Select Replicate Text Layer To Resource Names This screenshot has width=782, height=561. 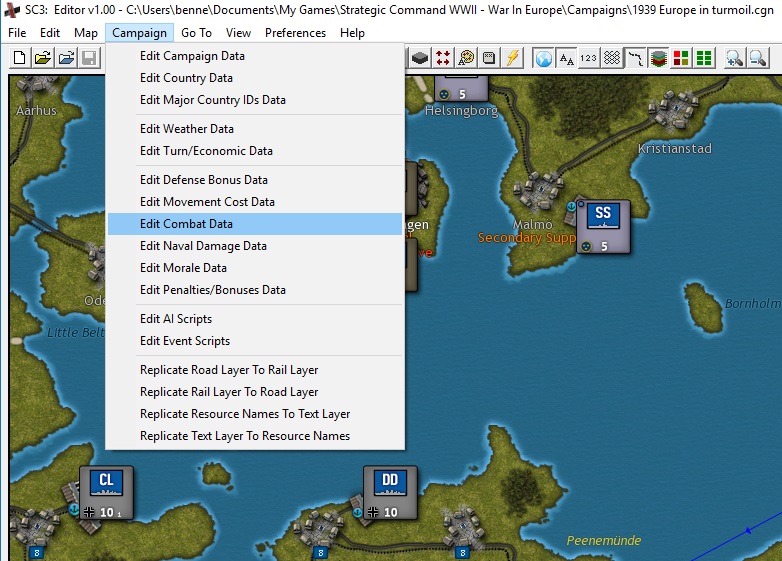point(255,435)
